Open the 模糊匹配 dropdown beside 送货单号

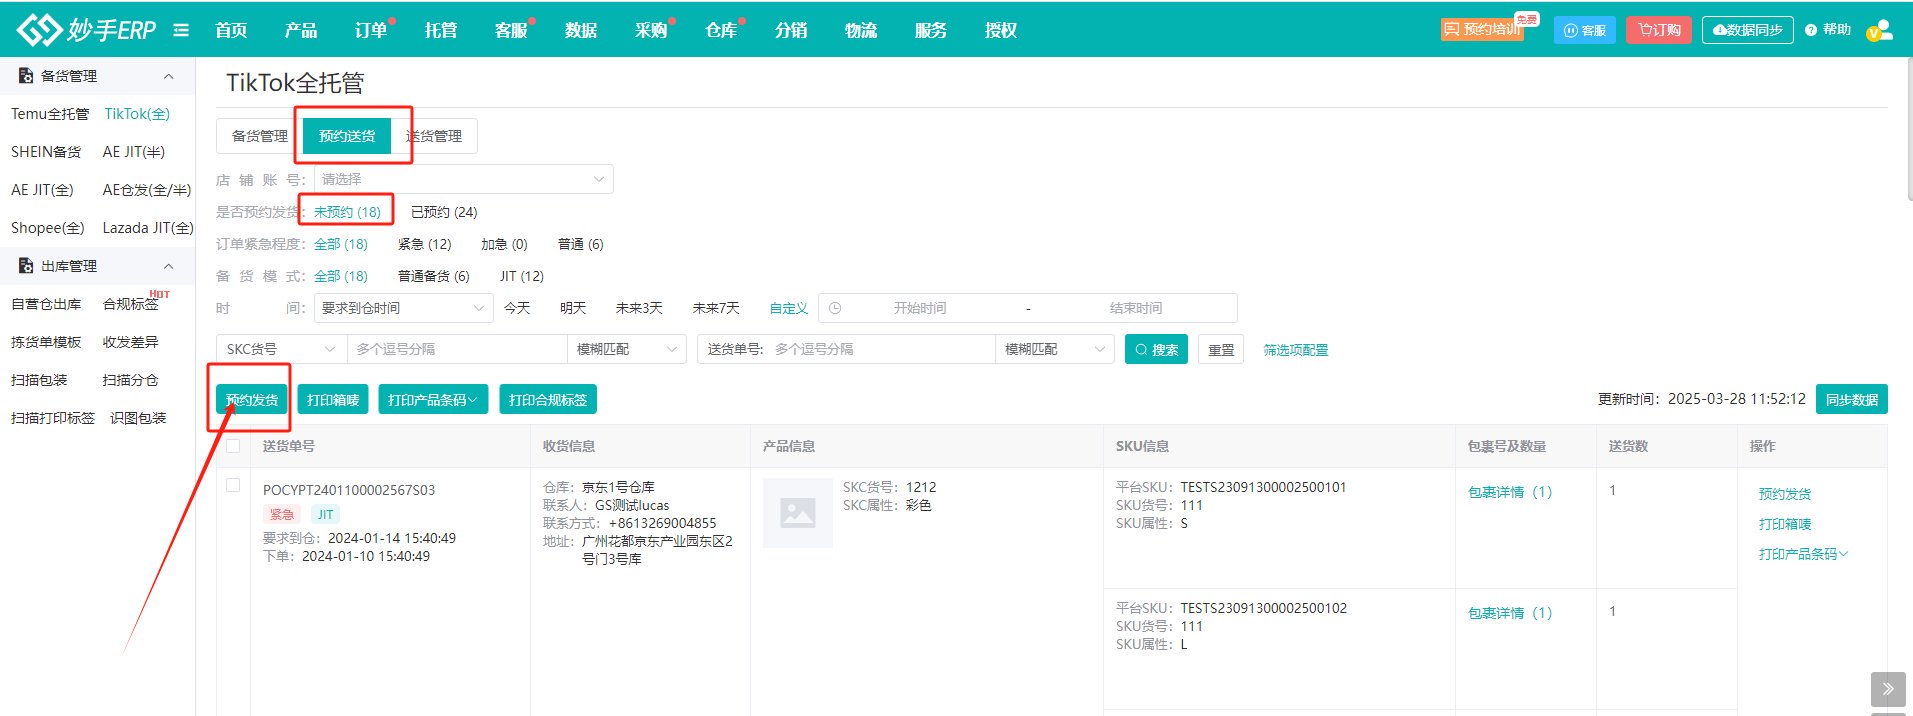click(x=1055, y=349)
